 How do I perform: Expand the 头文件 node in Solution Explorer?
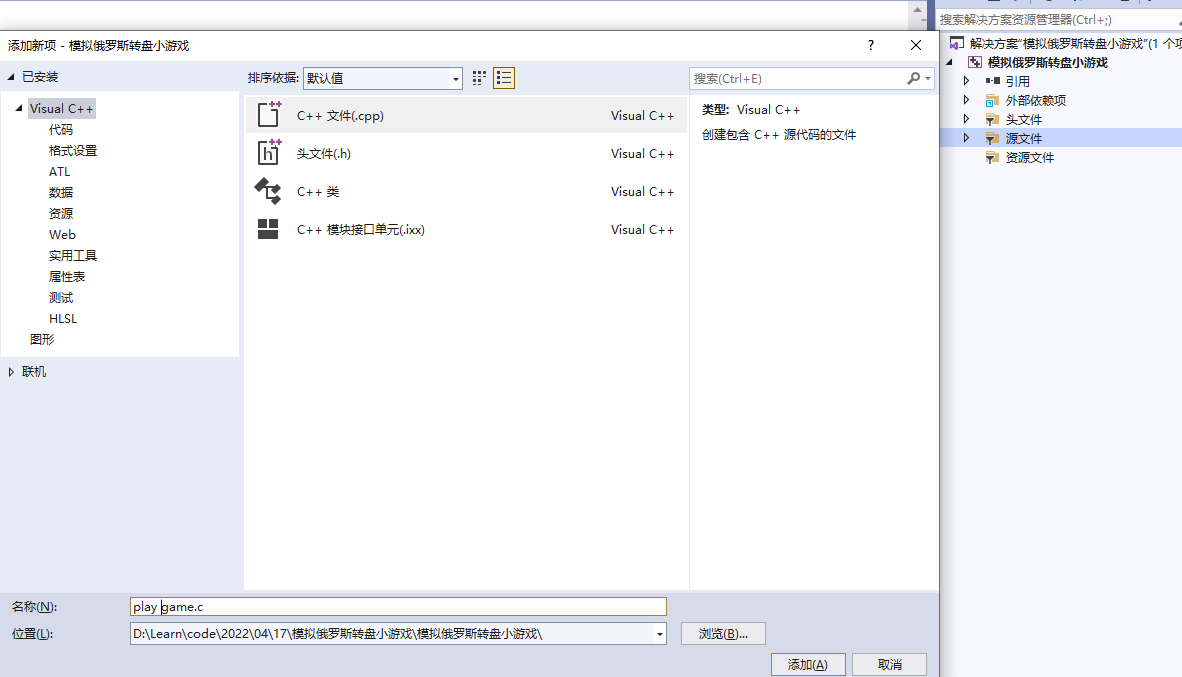click(966, 119)
